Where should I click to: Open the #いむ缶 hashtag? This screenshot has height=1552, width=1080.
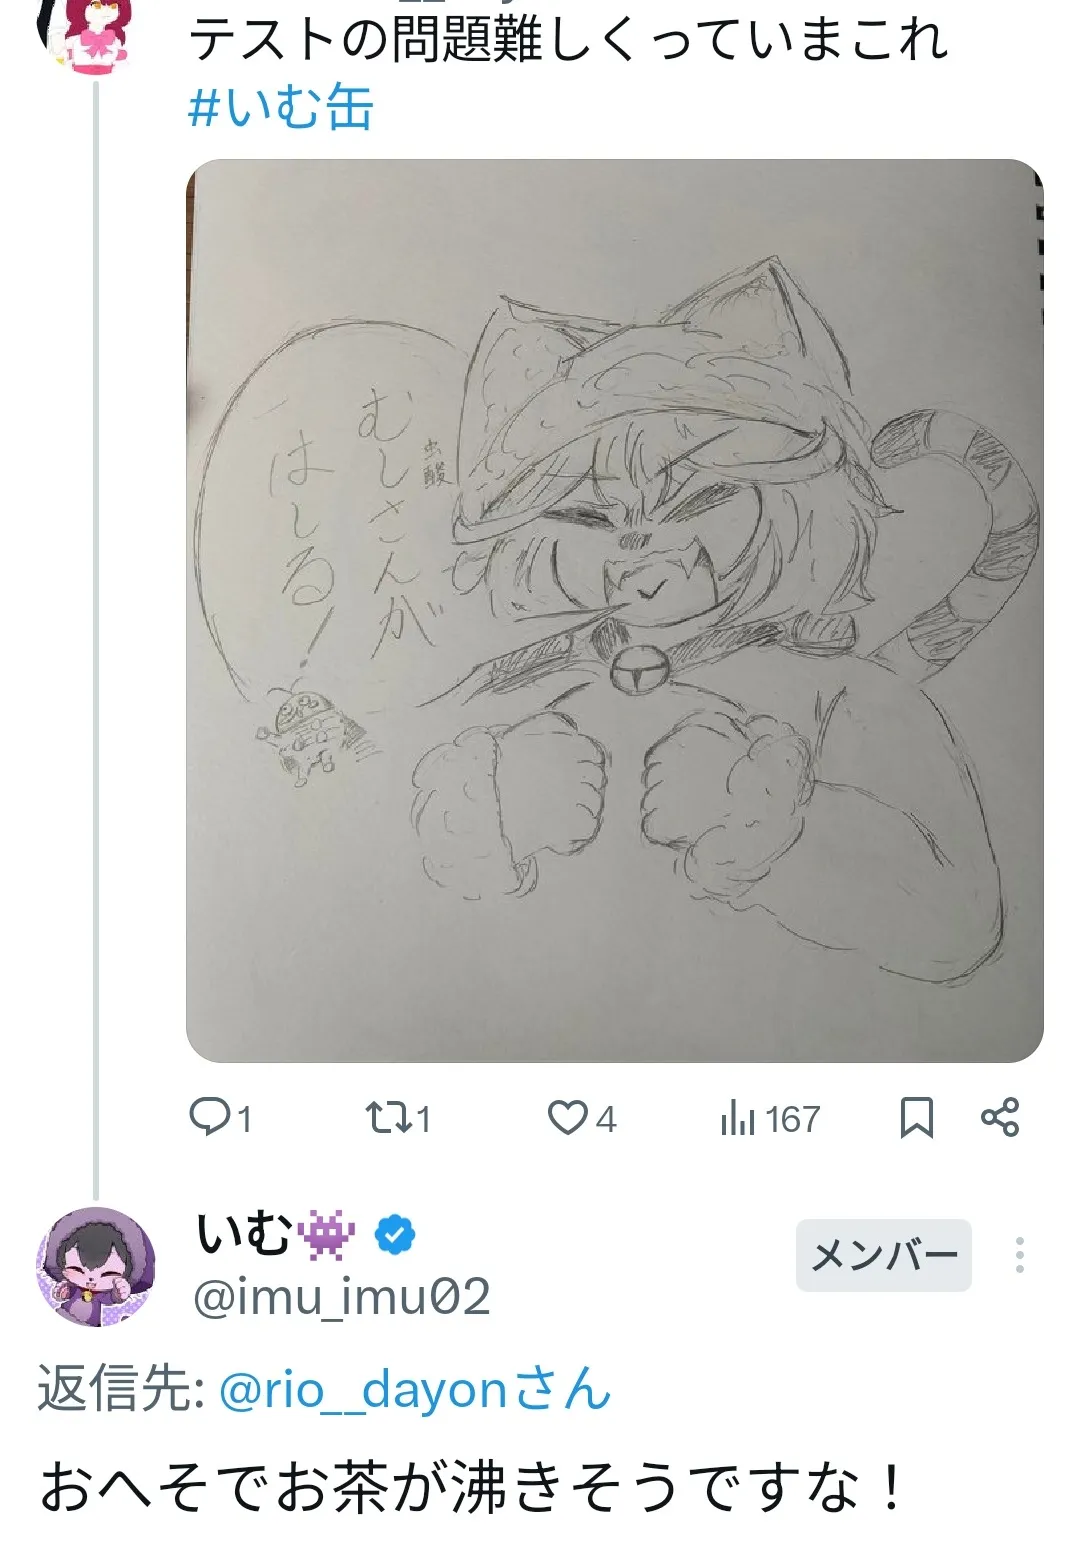[281, 108]
